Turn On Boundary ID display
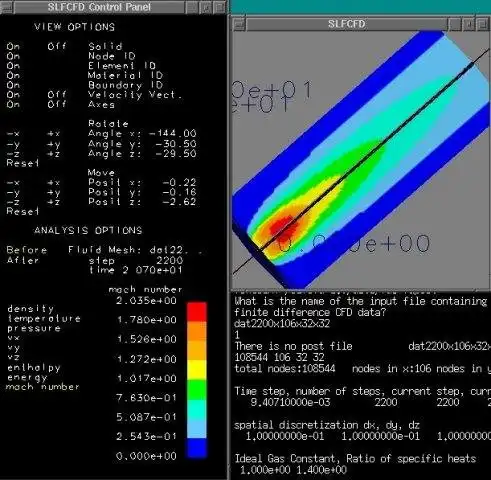This screenshot has height=480, width=491. (13, 85)
